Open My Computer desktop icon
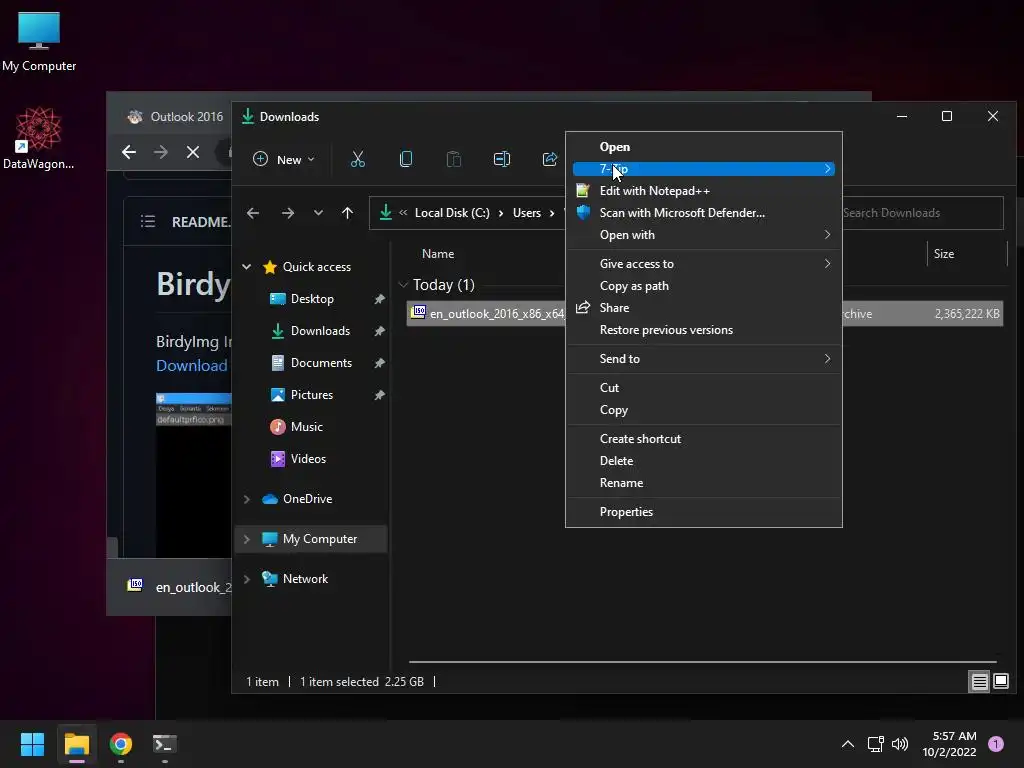The image size is (1024, 768). [x=39, y=40]
